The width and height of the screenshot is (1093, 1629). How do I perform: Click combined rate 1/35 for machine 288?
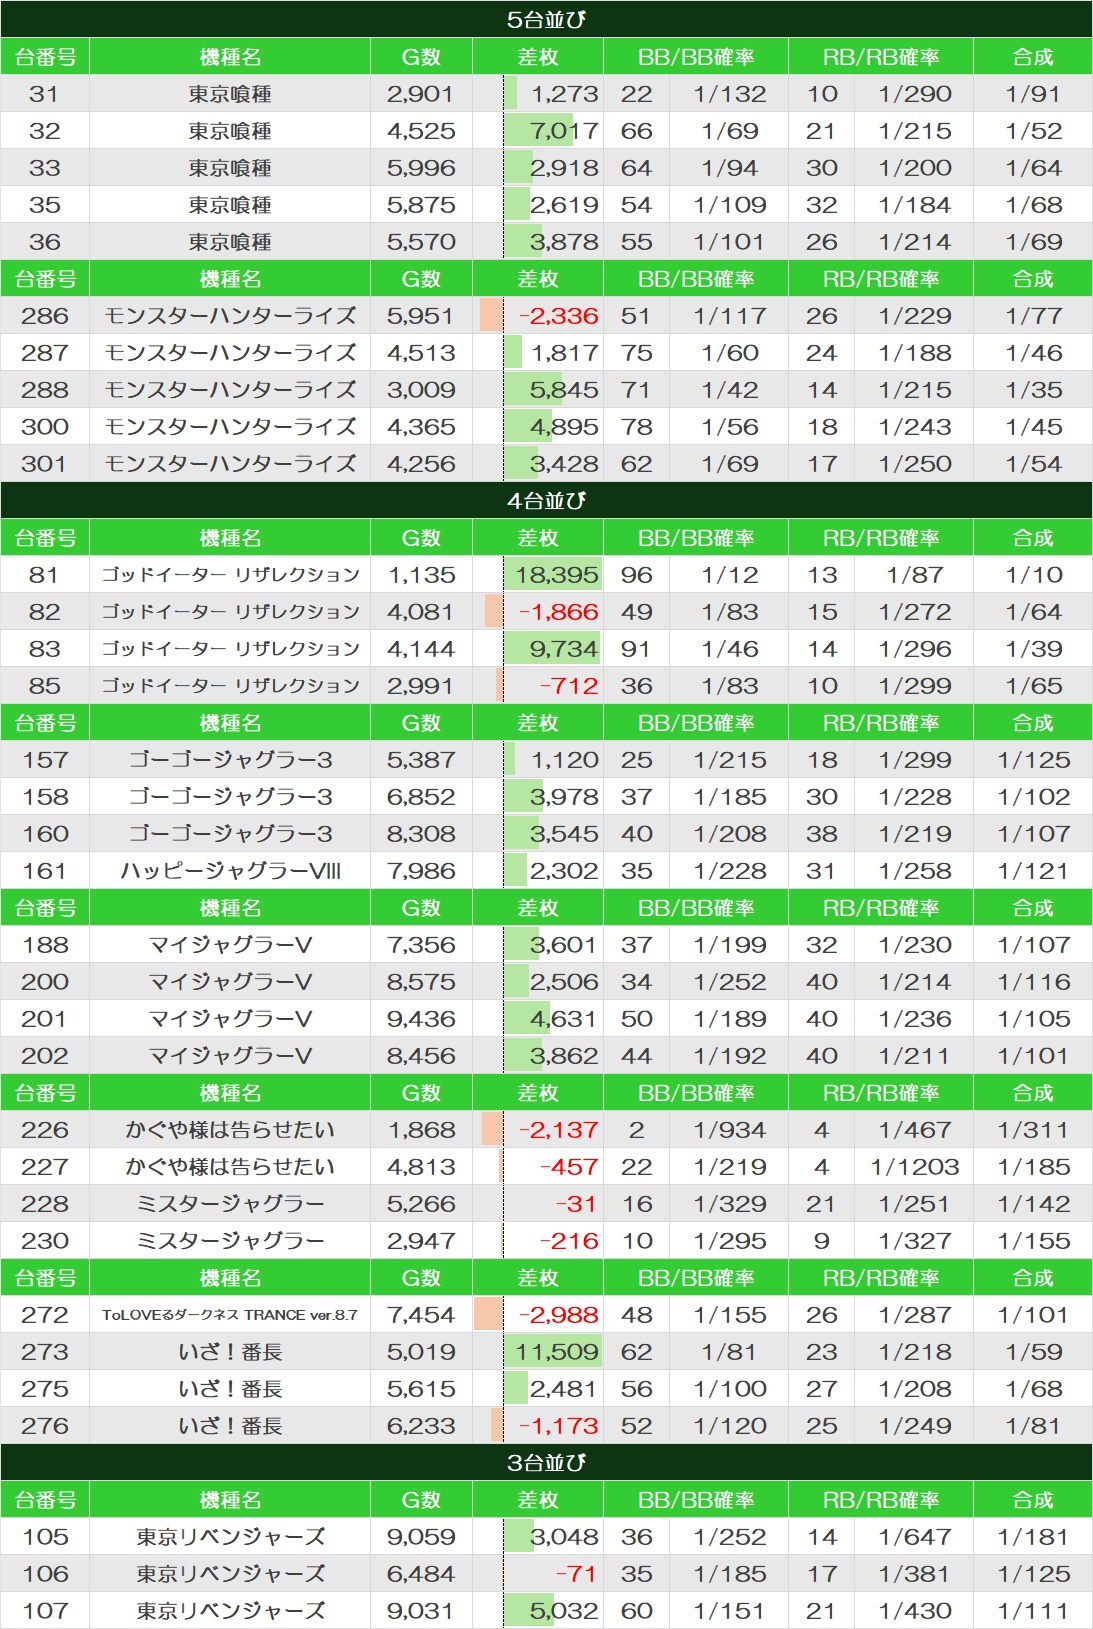click(1034, 390)
